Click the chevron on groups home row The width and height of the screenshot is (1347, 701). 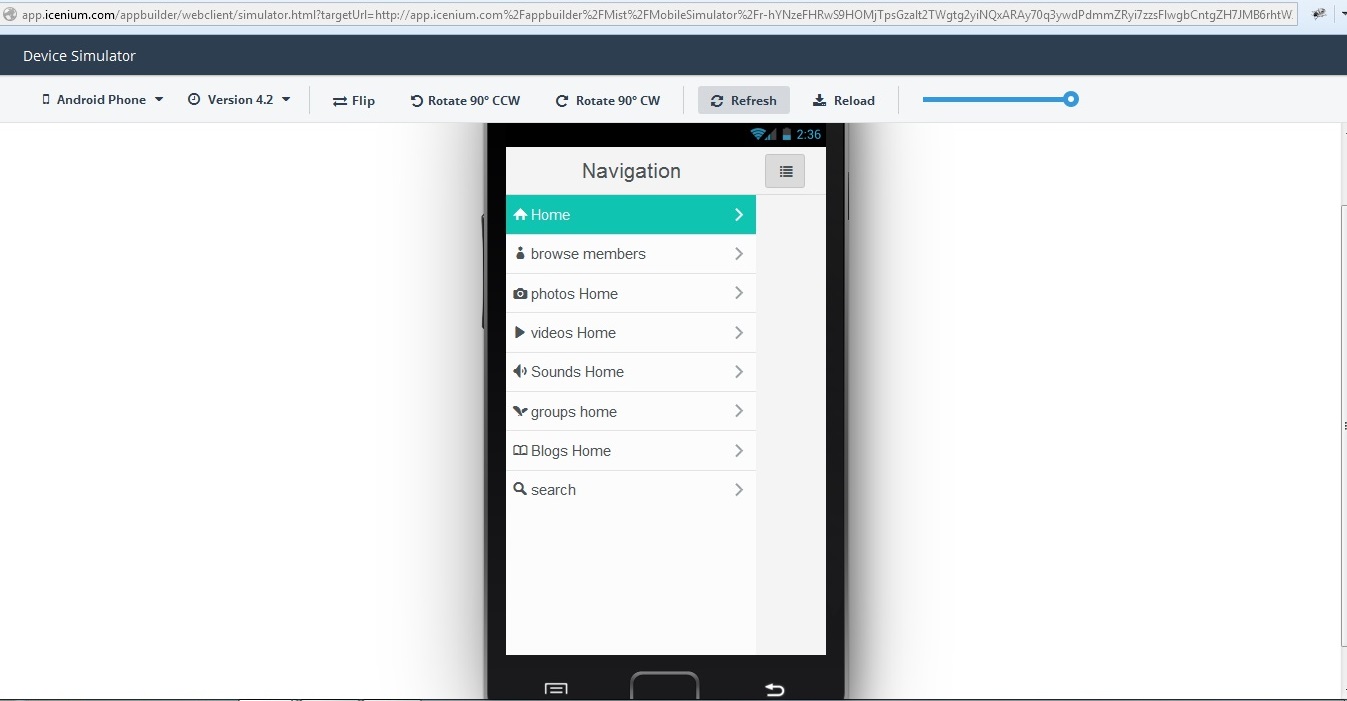tap(739, 411)
